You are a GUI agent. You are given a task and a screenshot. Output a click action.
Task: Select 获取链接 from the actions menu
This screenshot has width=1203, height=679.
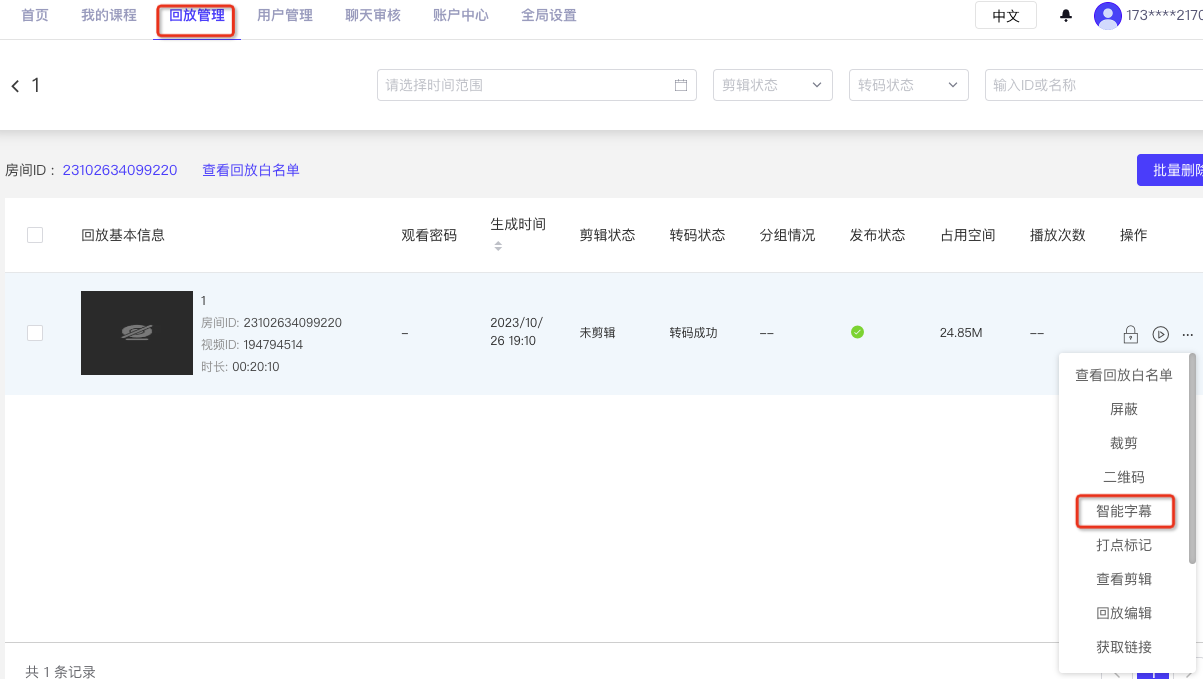(x=1124, y=647)
